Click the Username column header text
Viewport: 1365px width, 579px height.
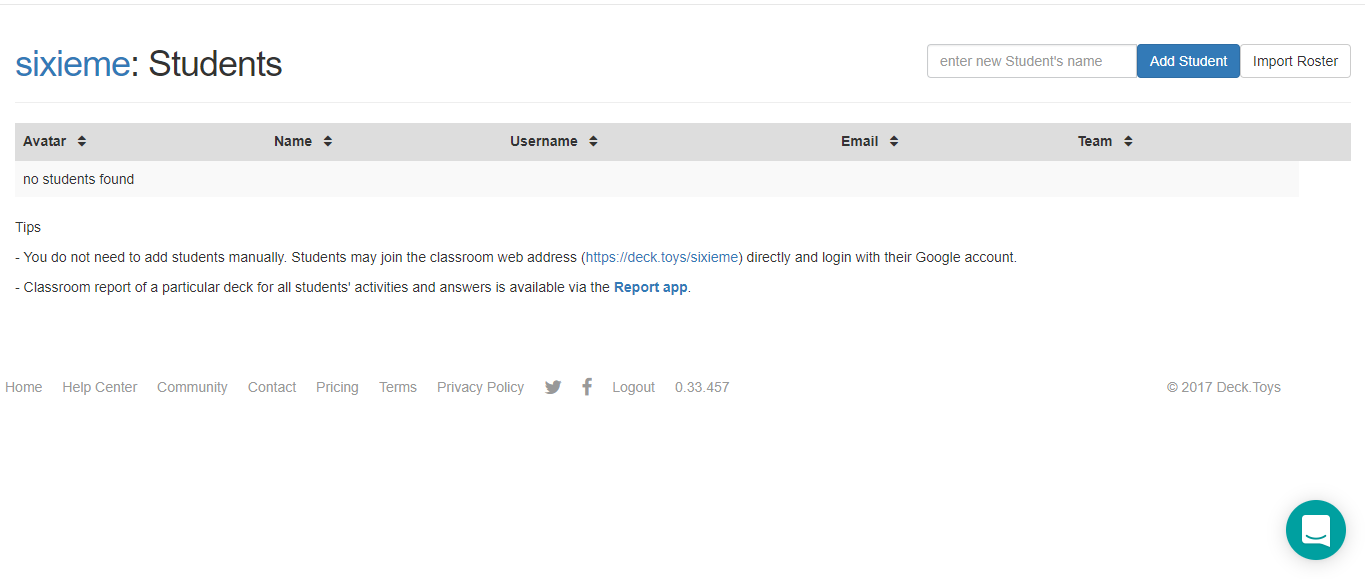pos(544,141)
